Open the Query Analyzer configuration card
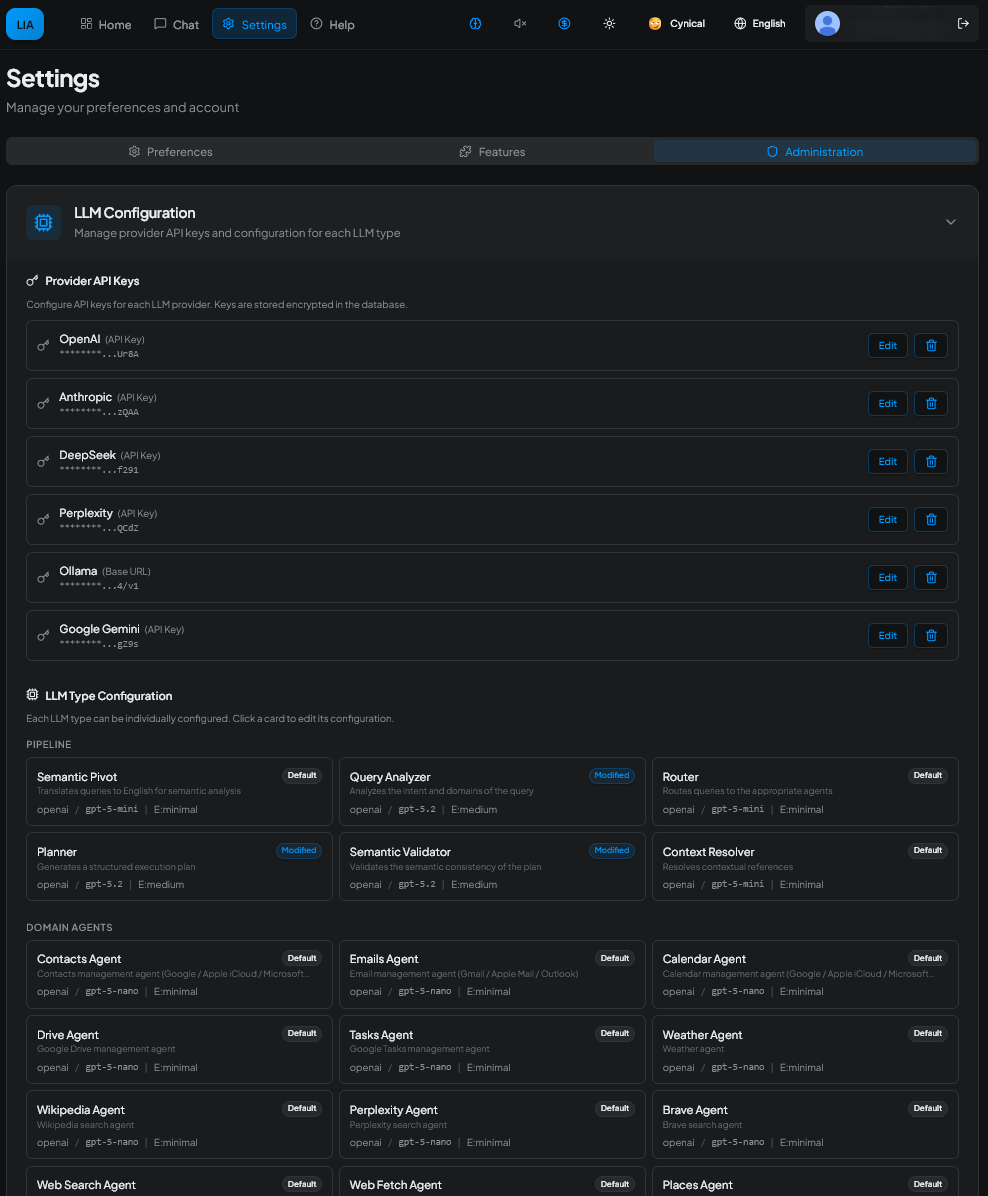Viewport: 988px width, 1196px height. (492, 791)
